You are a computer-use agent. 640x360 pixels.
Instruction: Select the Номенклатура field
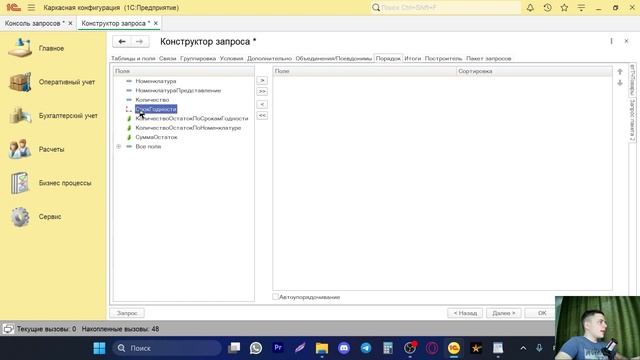pos(156,81)
